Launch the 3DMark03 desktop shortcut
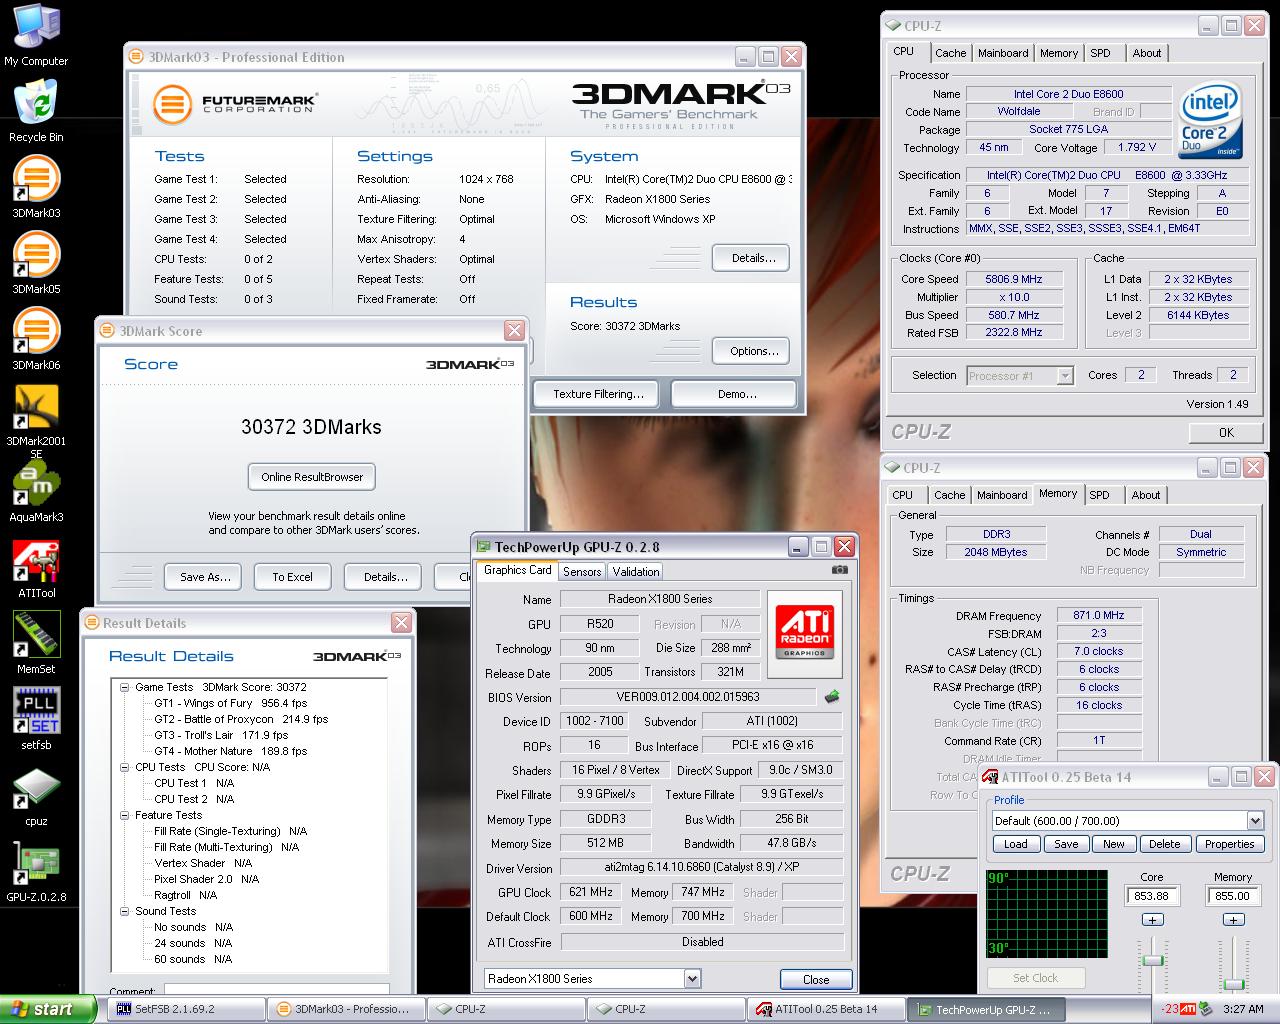This screenshot has width=1280, height=1024. (36, 187)
